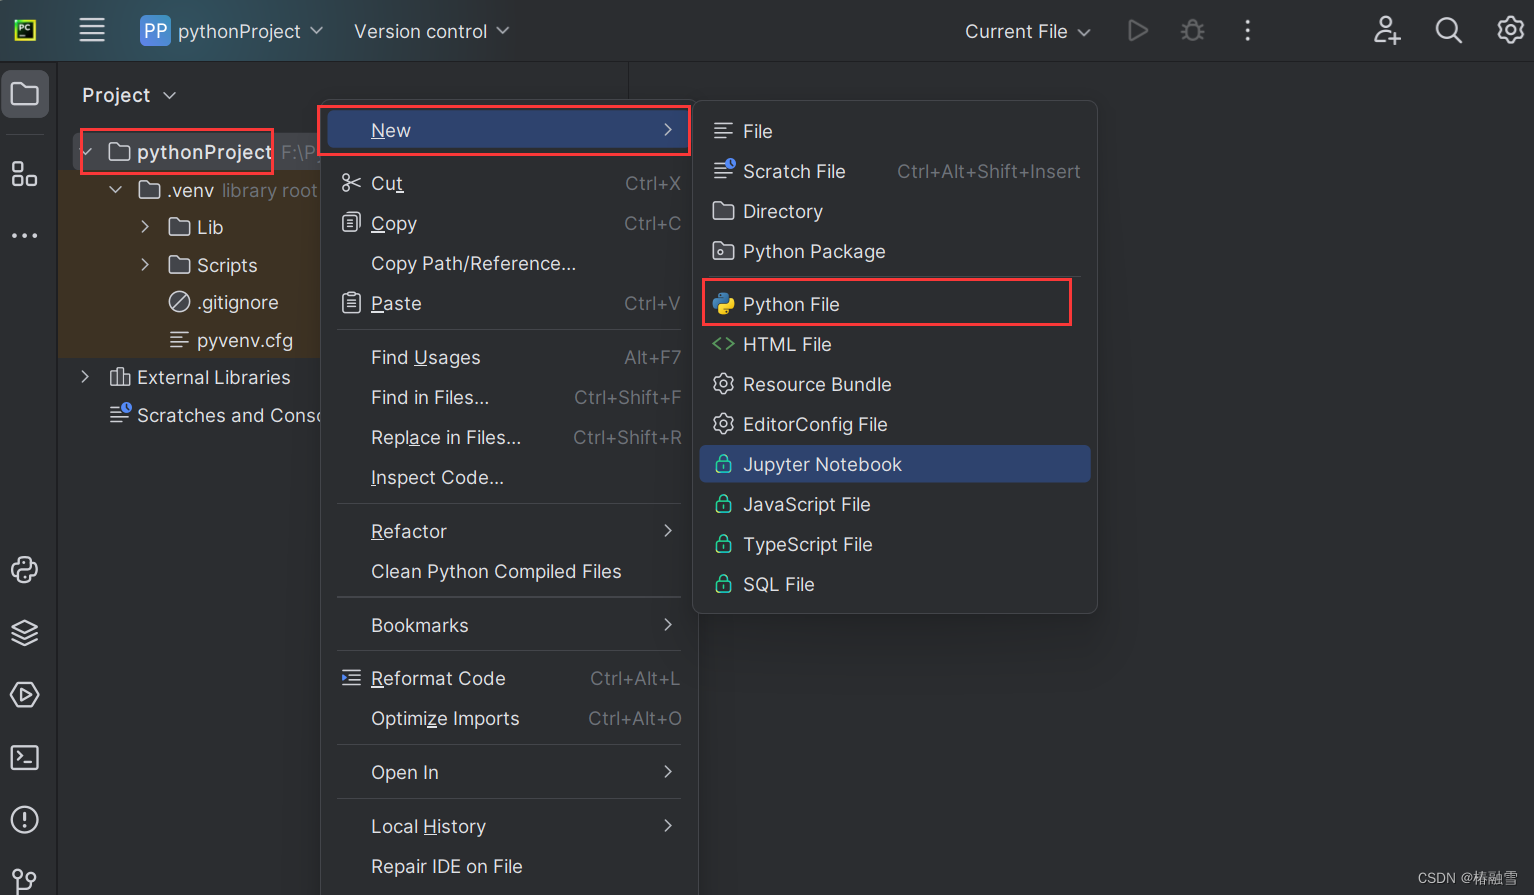Create a new JavaScript File
Viewport: 1534px width, 895px height.
point(895,504)
